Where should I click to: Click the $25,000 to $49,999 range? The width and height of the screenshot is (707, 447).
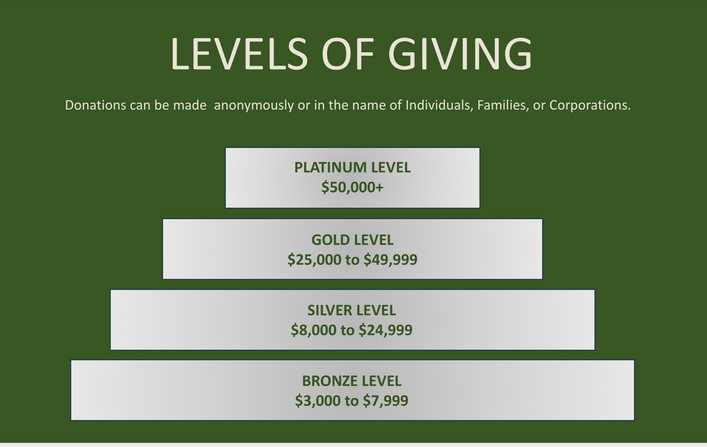(x=353, y=259)
